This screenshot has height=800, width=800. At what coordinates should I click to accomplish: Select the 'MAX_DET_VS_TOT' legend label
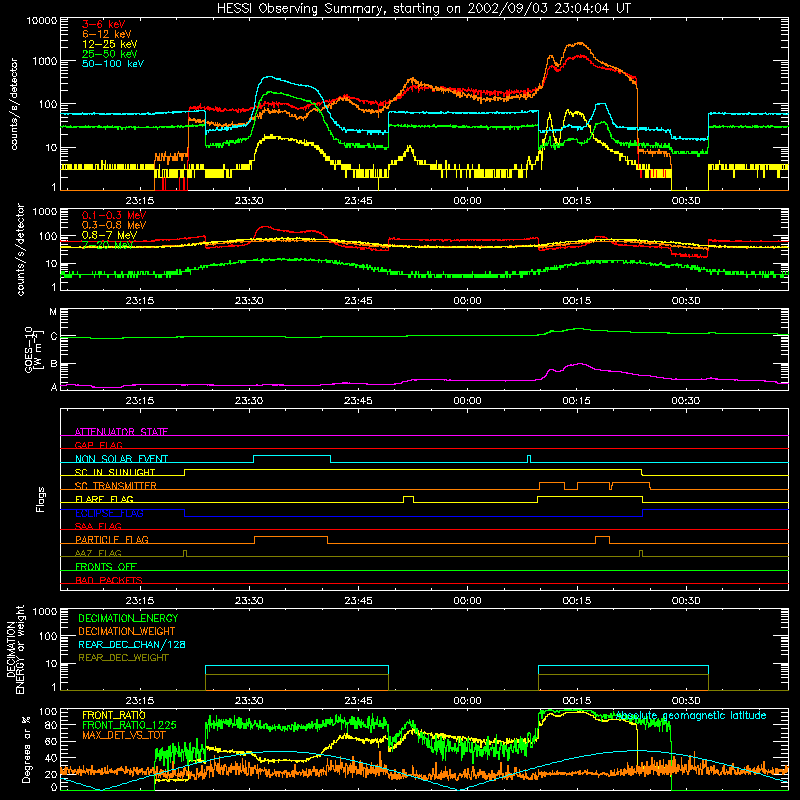tap(123, 735)
